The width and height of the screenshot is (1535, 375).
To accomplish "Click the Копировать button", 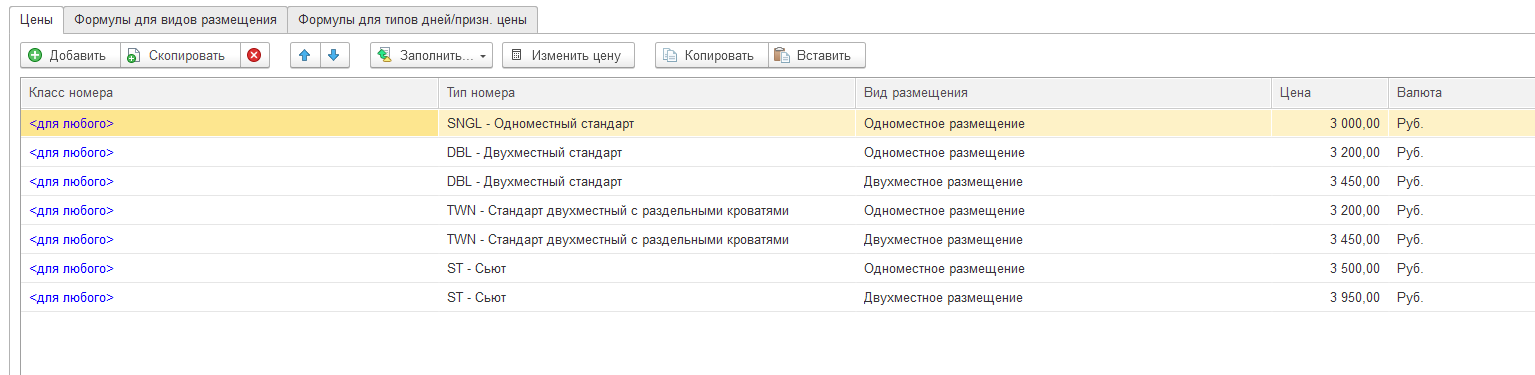I will point(711,55).
